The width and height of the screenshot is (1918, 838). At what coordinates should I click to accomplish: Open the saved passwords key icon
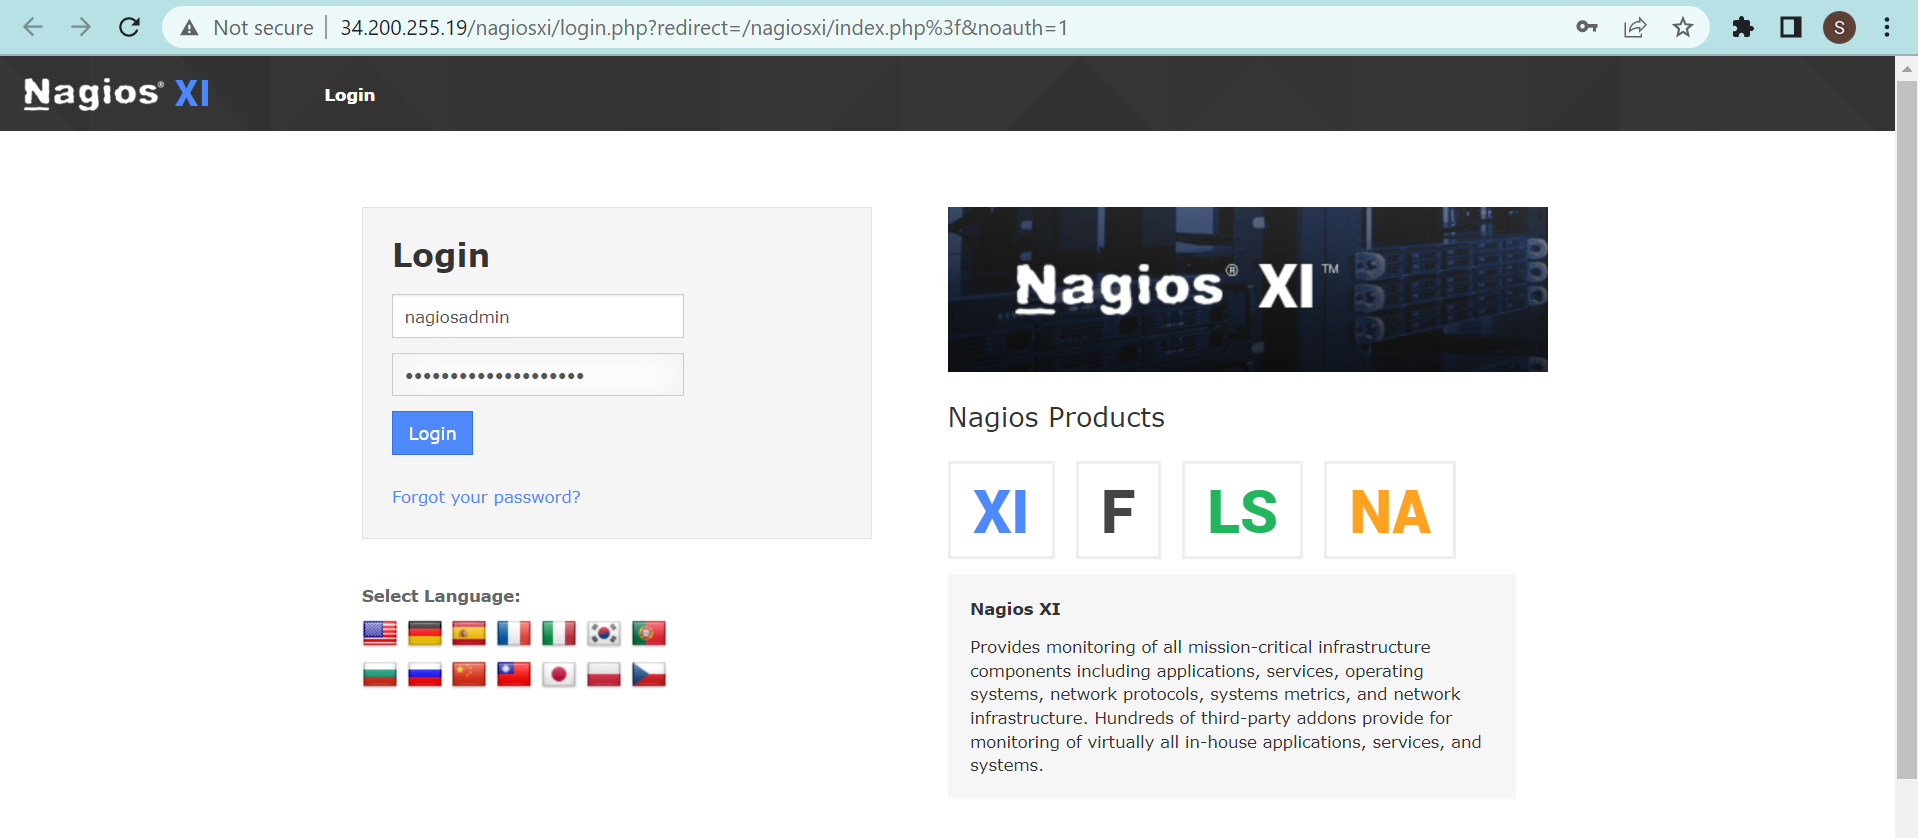(x=1587, y=27)
